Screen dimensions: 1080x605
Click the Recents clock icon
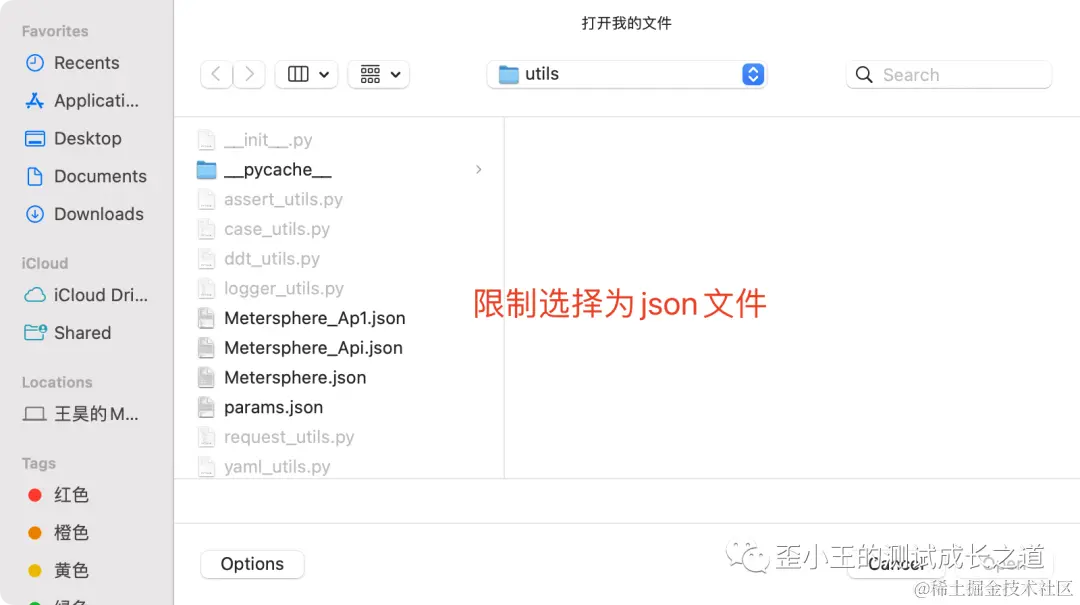click(x=34, y=63)
